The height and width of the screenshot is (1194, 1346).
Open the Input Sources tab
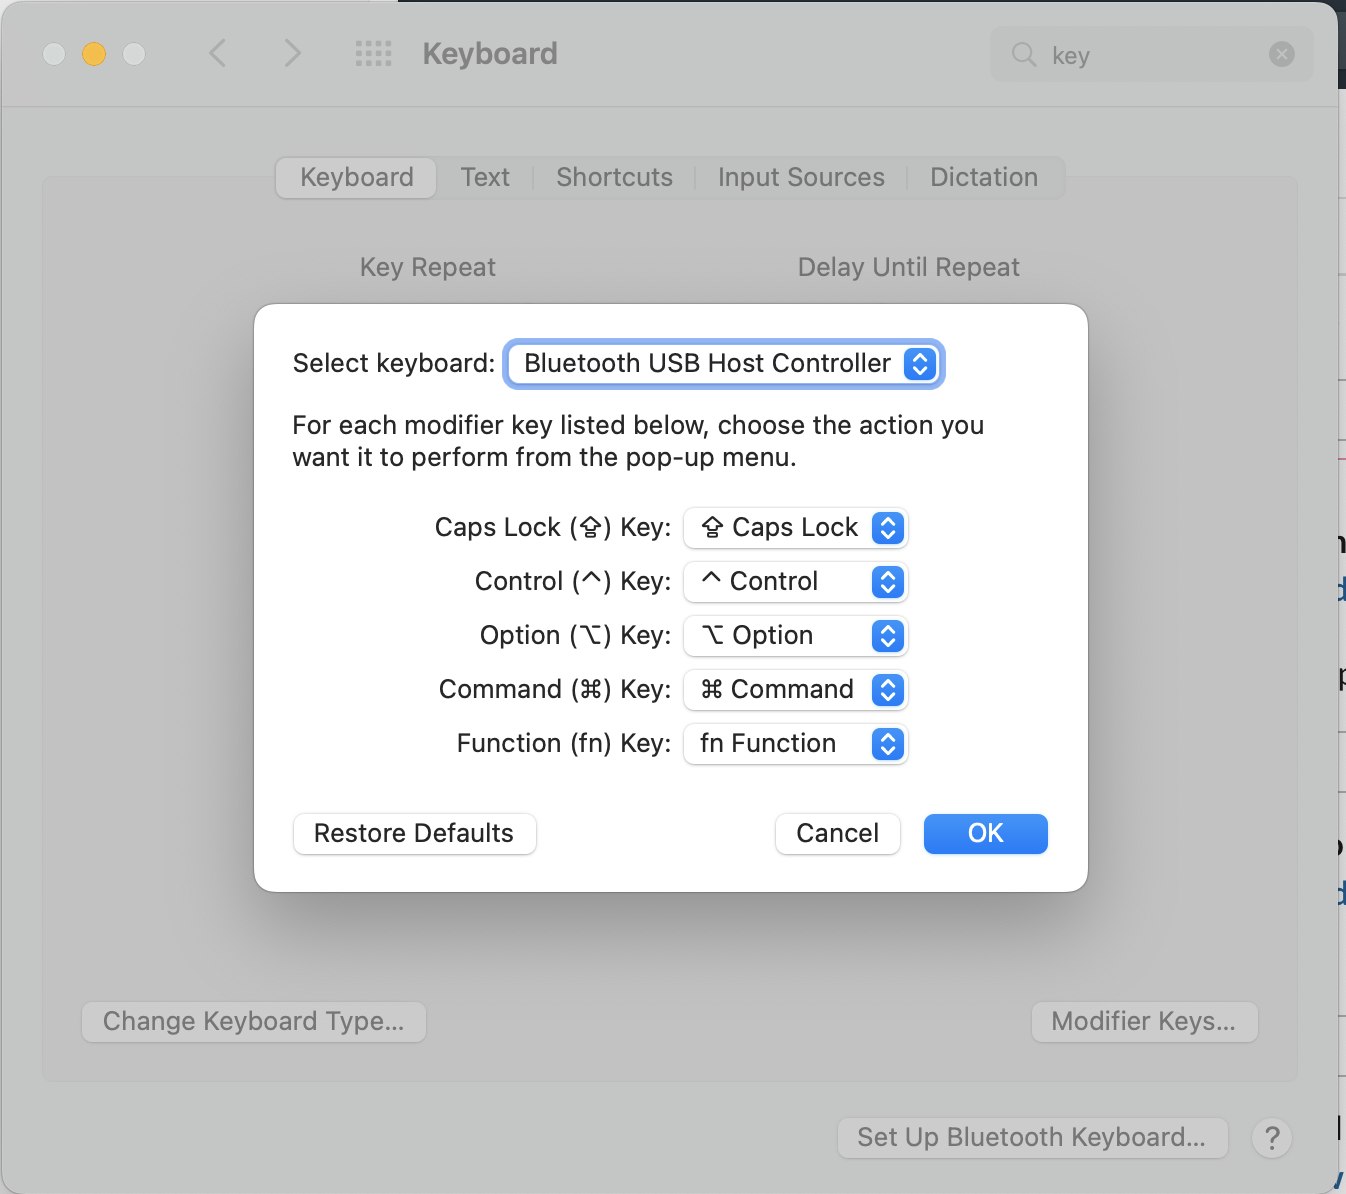801,177
